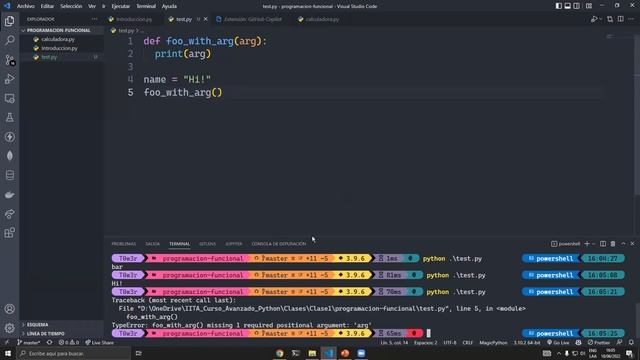Click Windows taskbar search box
This screenshot has height=360, width=640.
pyautogui.click(x=73, y=353)
